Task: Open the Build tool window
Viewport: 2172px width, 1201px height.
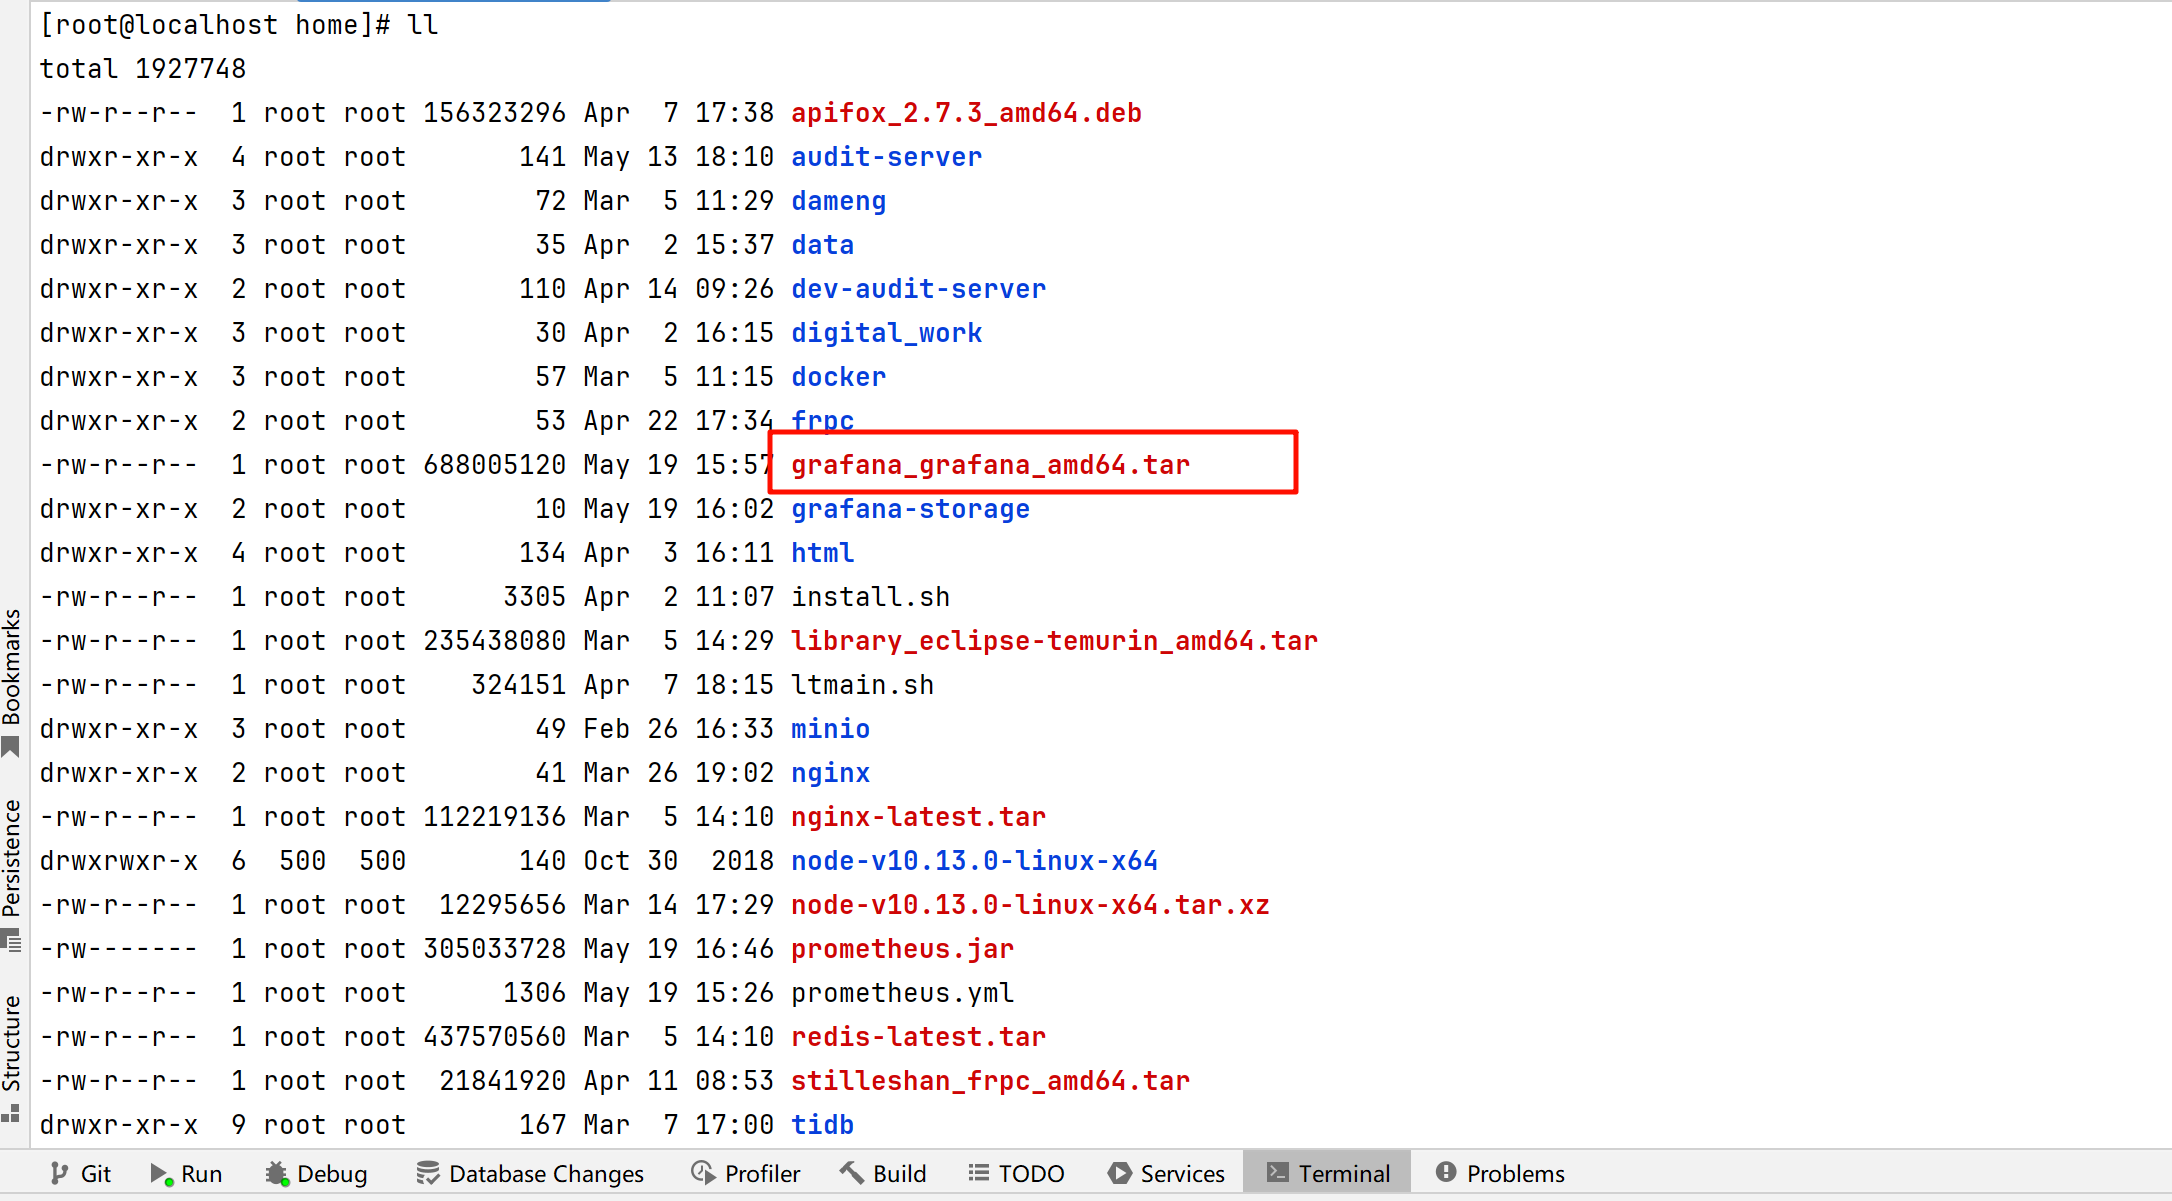Action: pos(884,1173)
